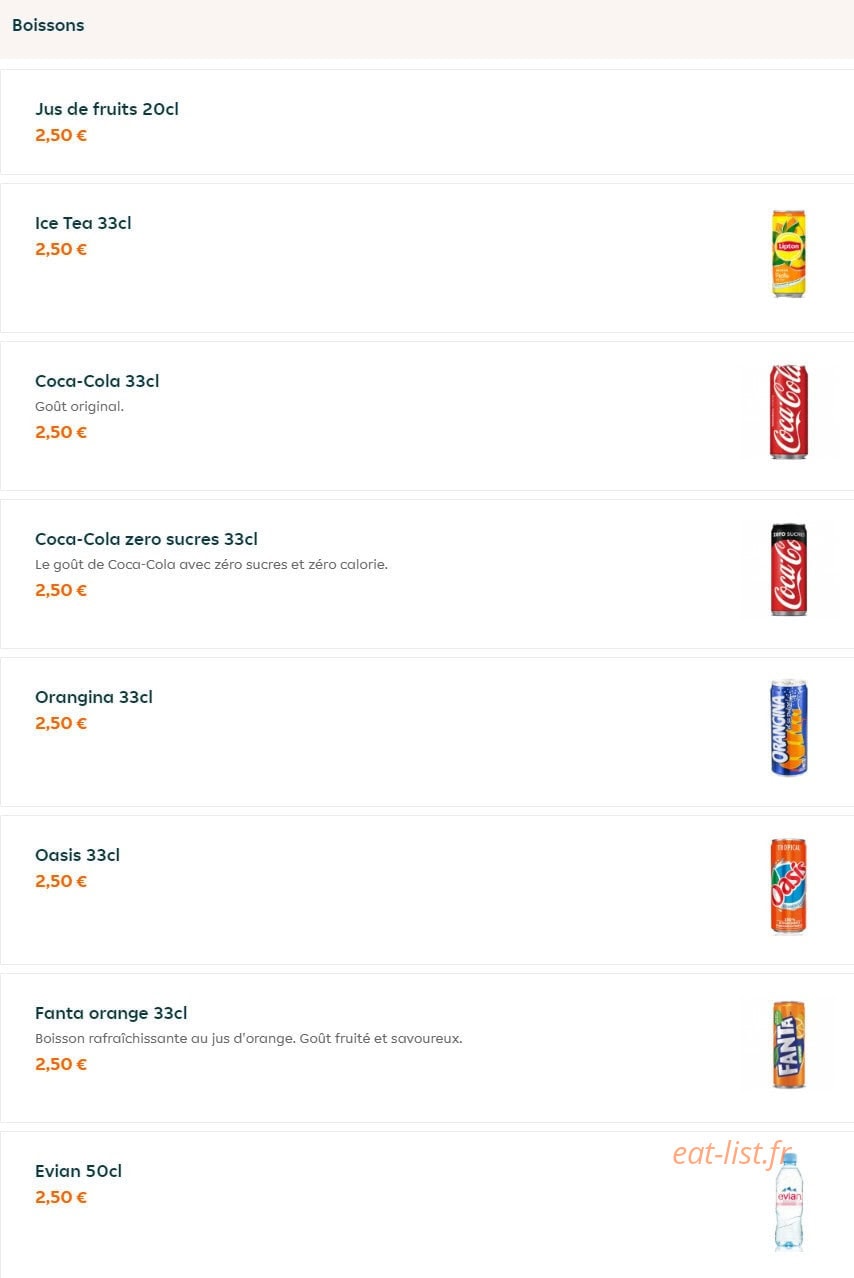854x1278 pixels.
Task: Select the Coca-Cola 33cl title
Action: [97, 381]
